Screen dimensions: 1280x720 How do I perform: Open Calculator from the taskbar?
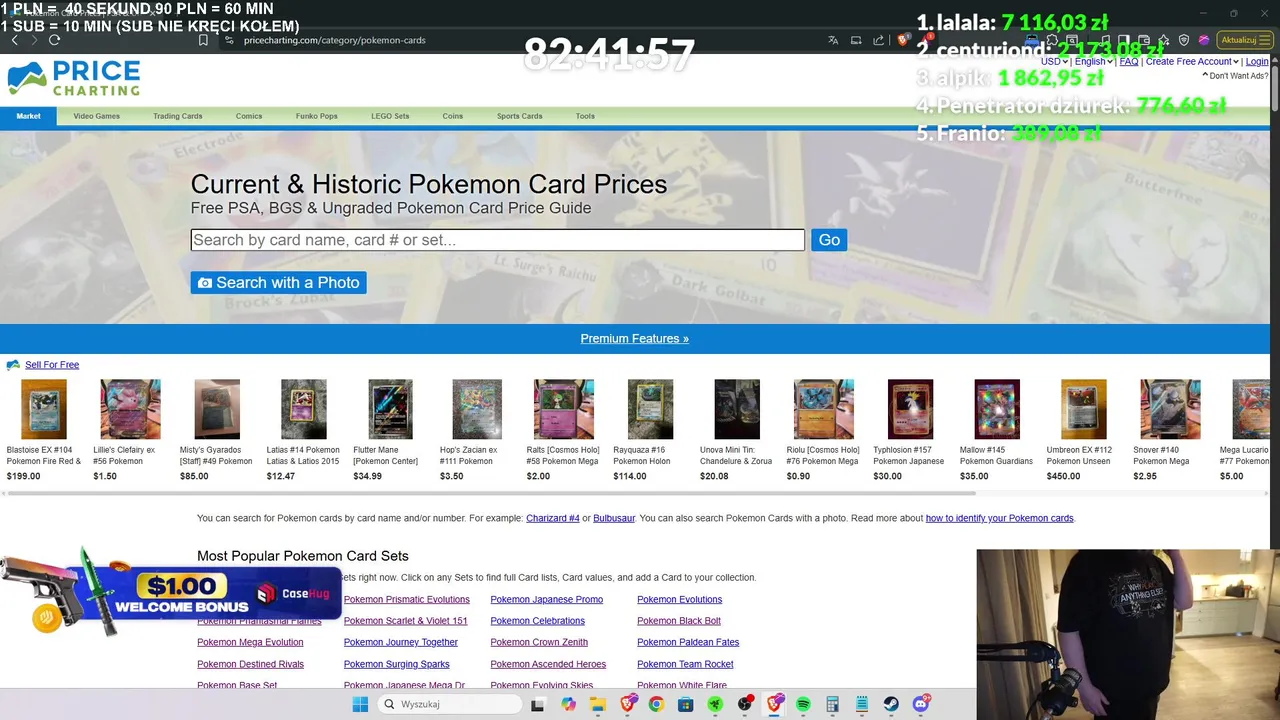(832, 704)
